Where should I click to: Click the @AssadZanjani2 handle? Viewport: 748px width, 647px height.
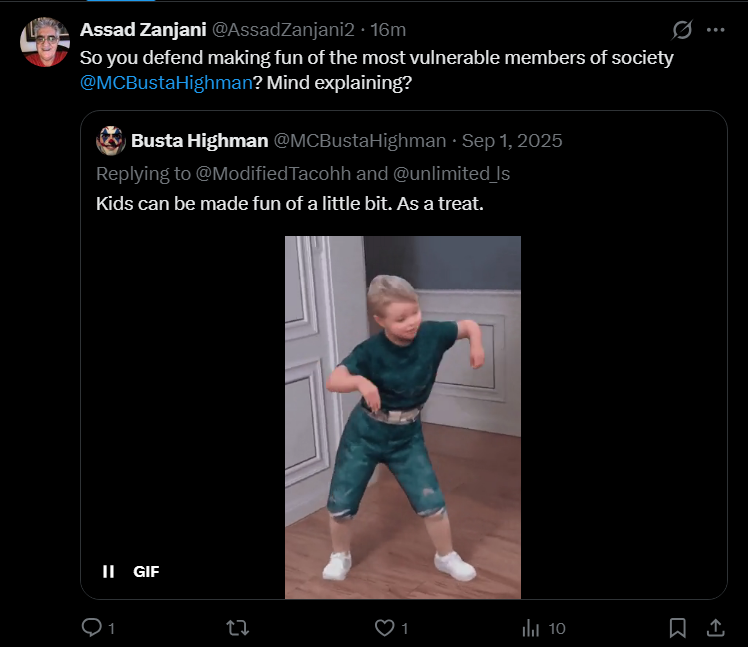[x=283, y=30]
